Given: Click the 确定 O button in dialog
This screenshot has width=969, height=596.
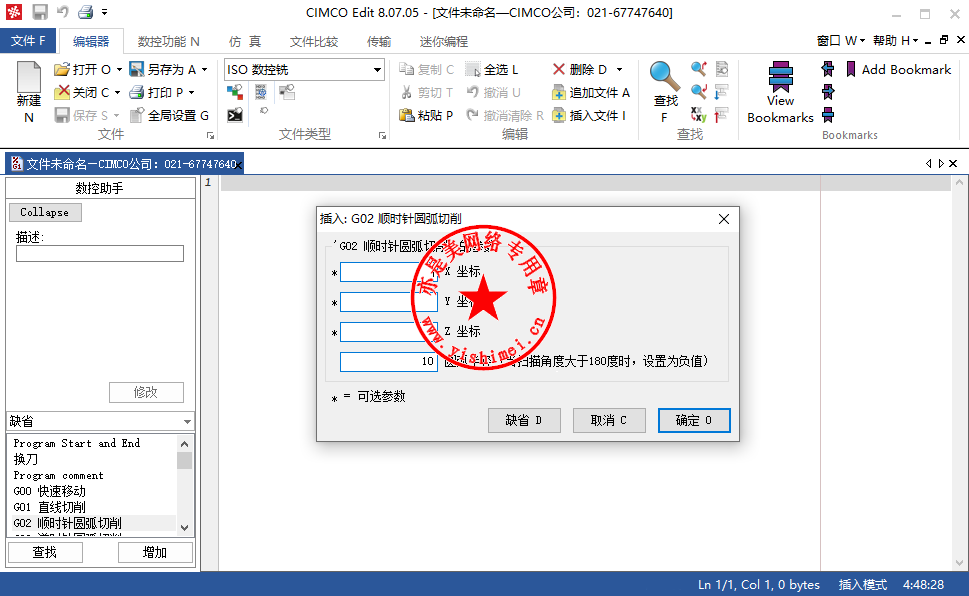Looking at the screenshot, I should coord(694,420).
